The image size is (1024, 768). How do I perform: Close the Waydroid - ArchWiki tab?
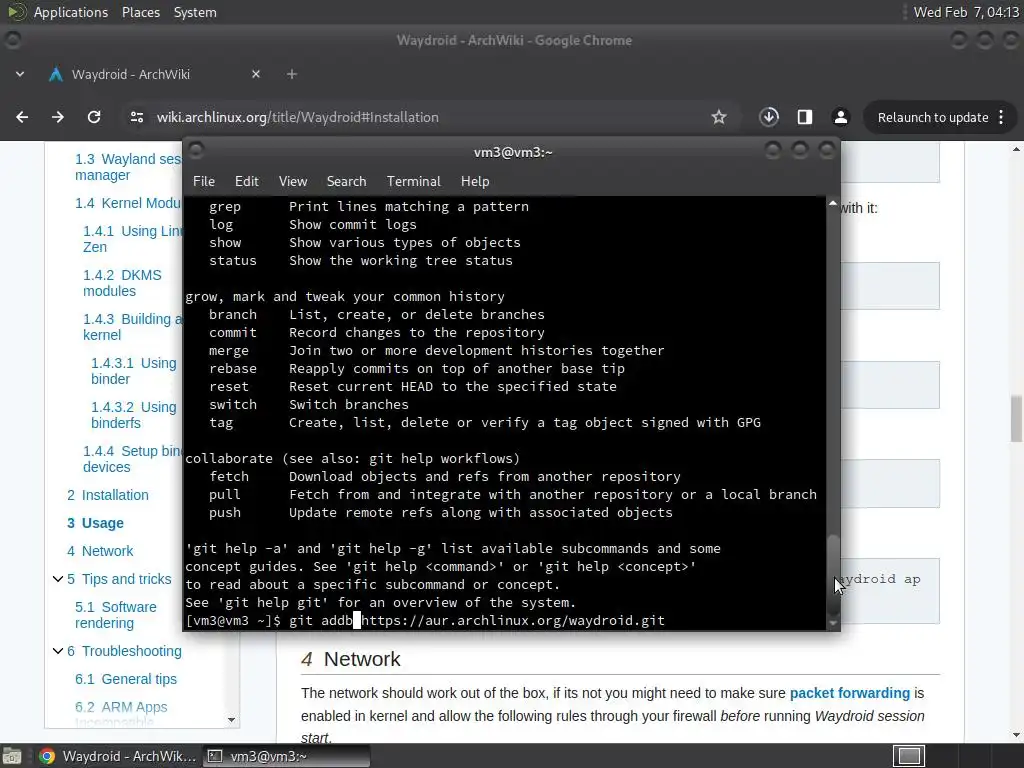pos(256,74)
